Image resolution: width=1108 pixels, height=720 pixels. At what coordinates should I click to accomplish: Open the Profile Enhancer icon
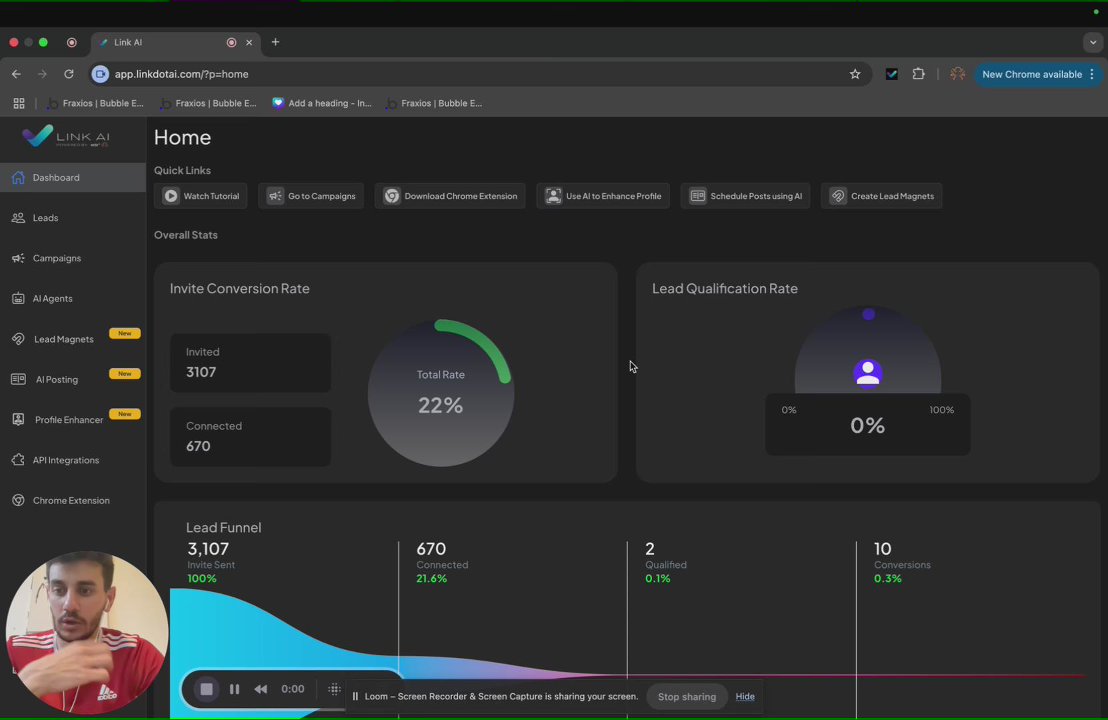[x=18, y=420]
